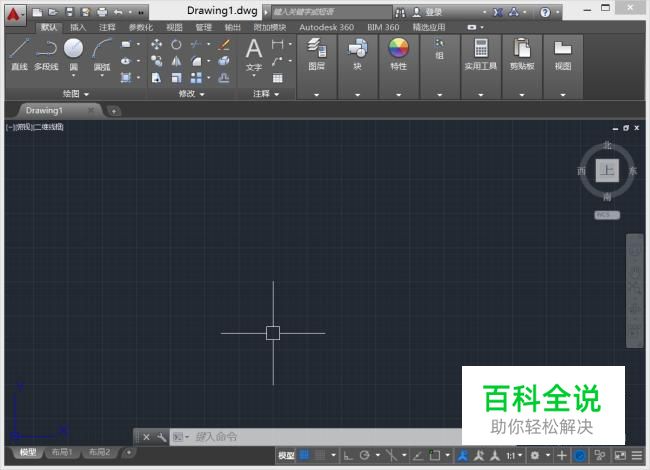Screen dimensions: 650x470
Task: Click the Erase pencil-eraser icon
Action: [223, 44]
